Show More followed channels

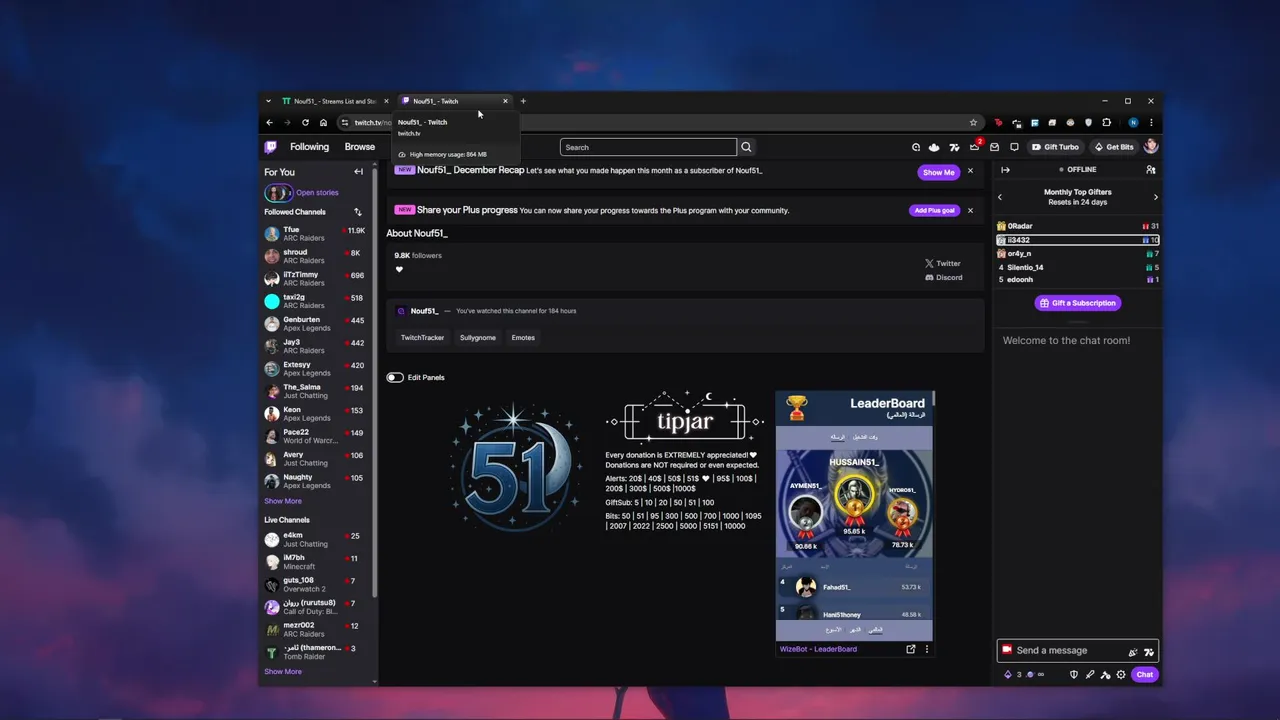tap(283, 501)
